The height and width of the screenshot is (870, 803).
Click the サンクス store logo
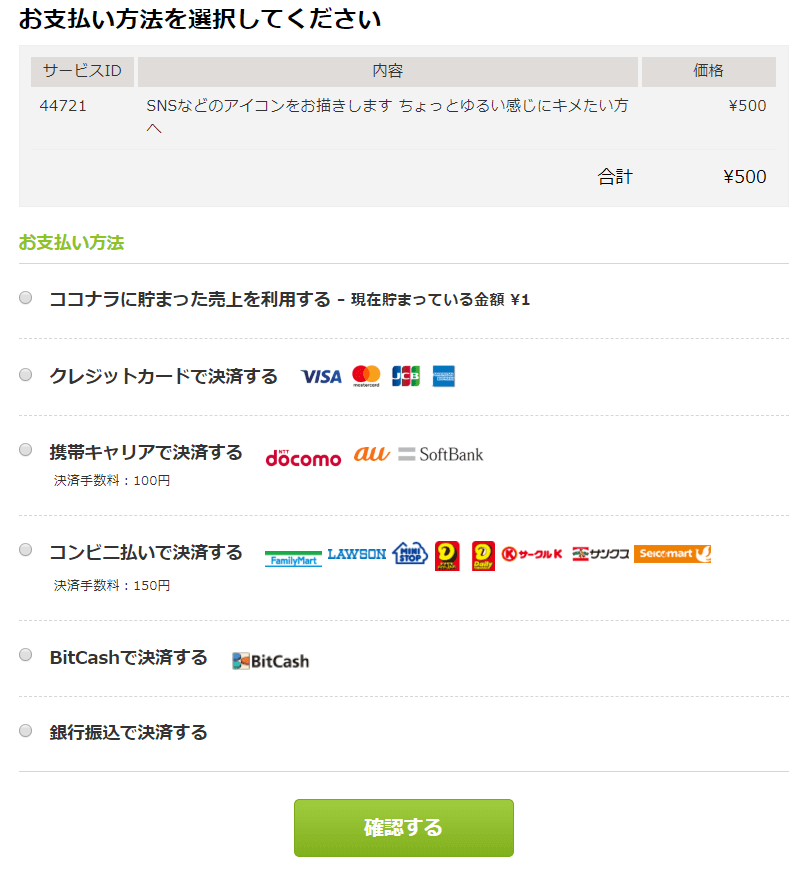point(601,554)
